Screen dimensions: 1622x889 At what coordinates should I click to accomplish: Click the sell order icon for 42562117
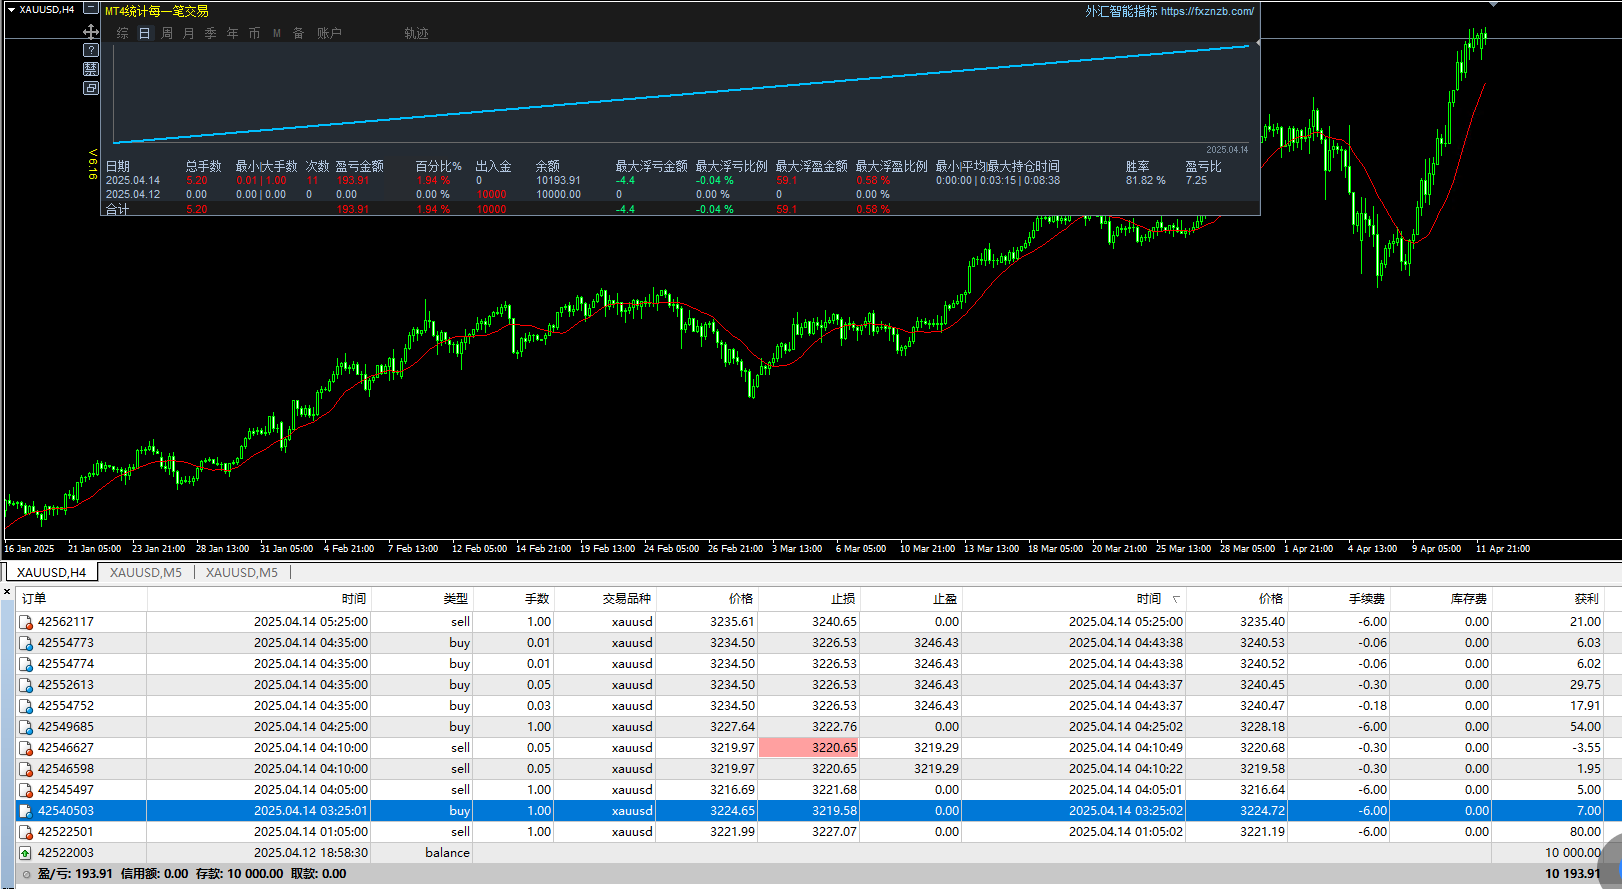click(x=26, y=622)
